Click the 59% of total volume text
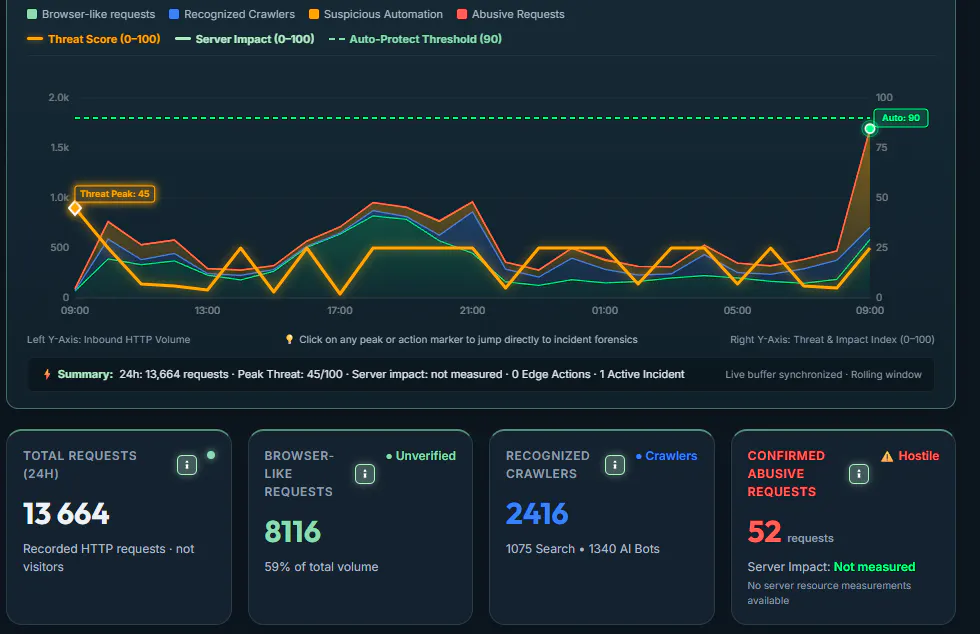 (321, 567)
